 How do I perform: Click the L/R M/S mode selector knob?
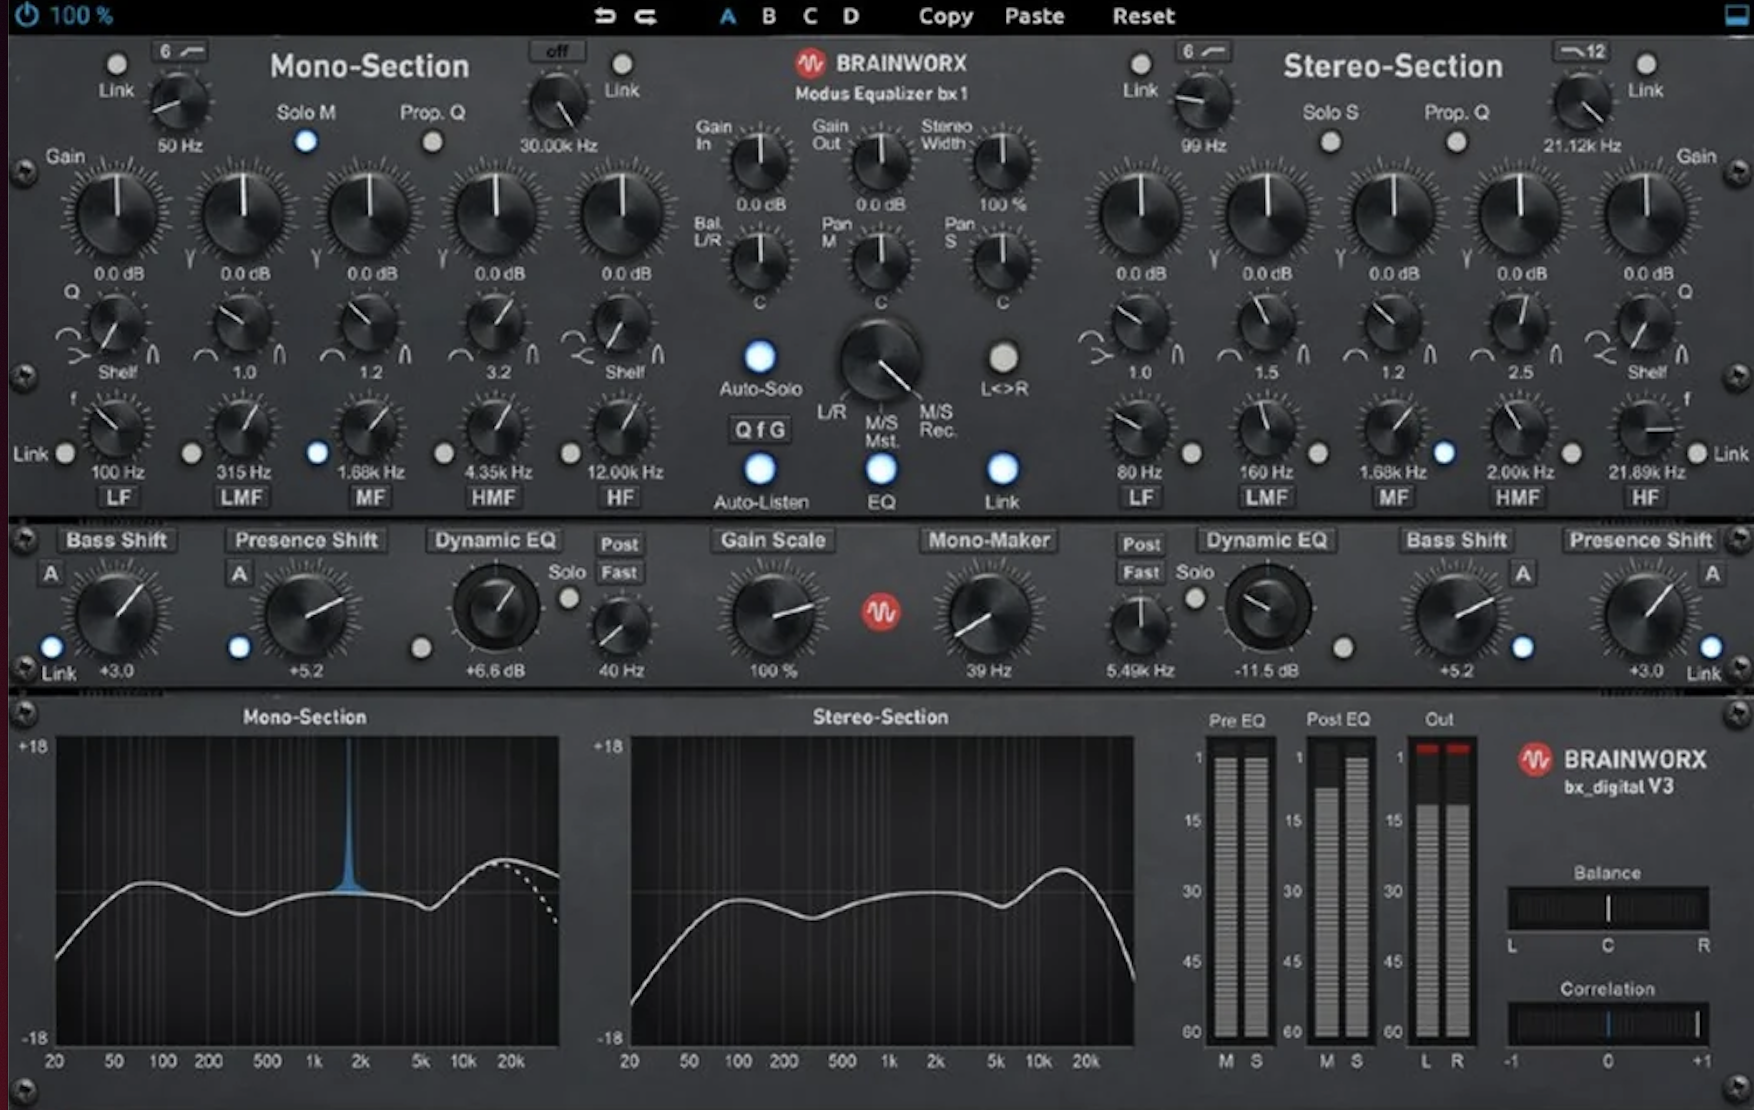(x=880, y=362)
